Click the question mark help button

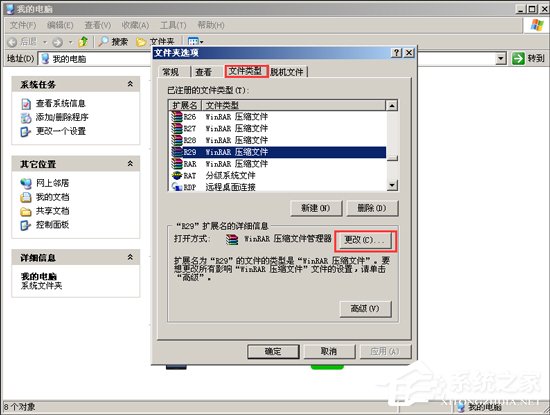point(396,53)
